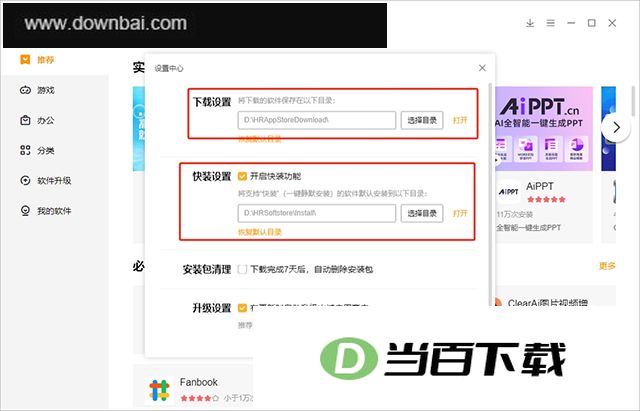Click 选择目录 button for download directory
This screenshot has width=640, height=411.
tap(422, 120)
